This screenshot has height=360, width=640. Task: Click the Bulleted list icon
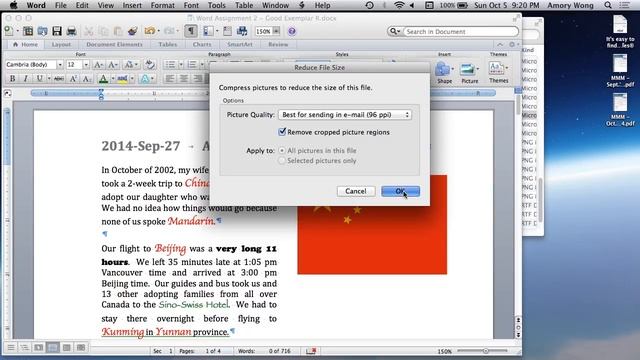pos(170,64)
